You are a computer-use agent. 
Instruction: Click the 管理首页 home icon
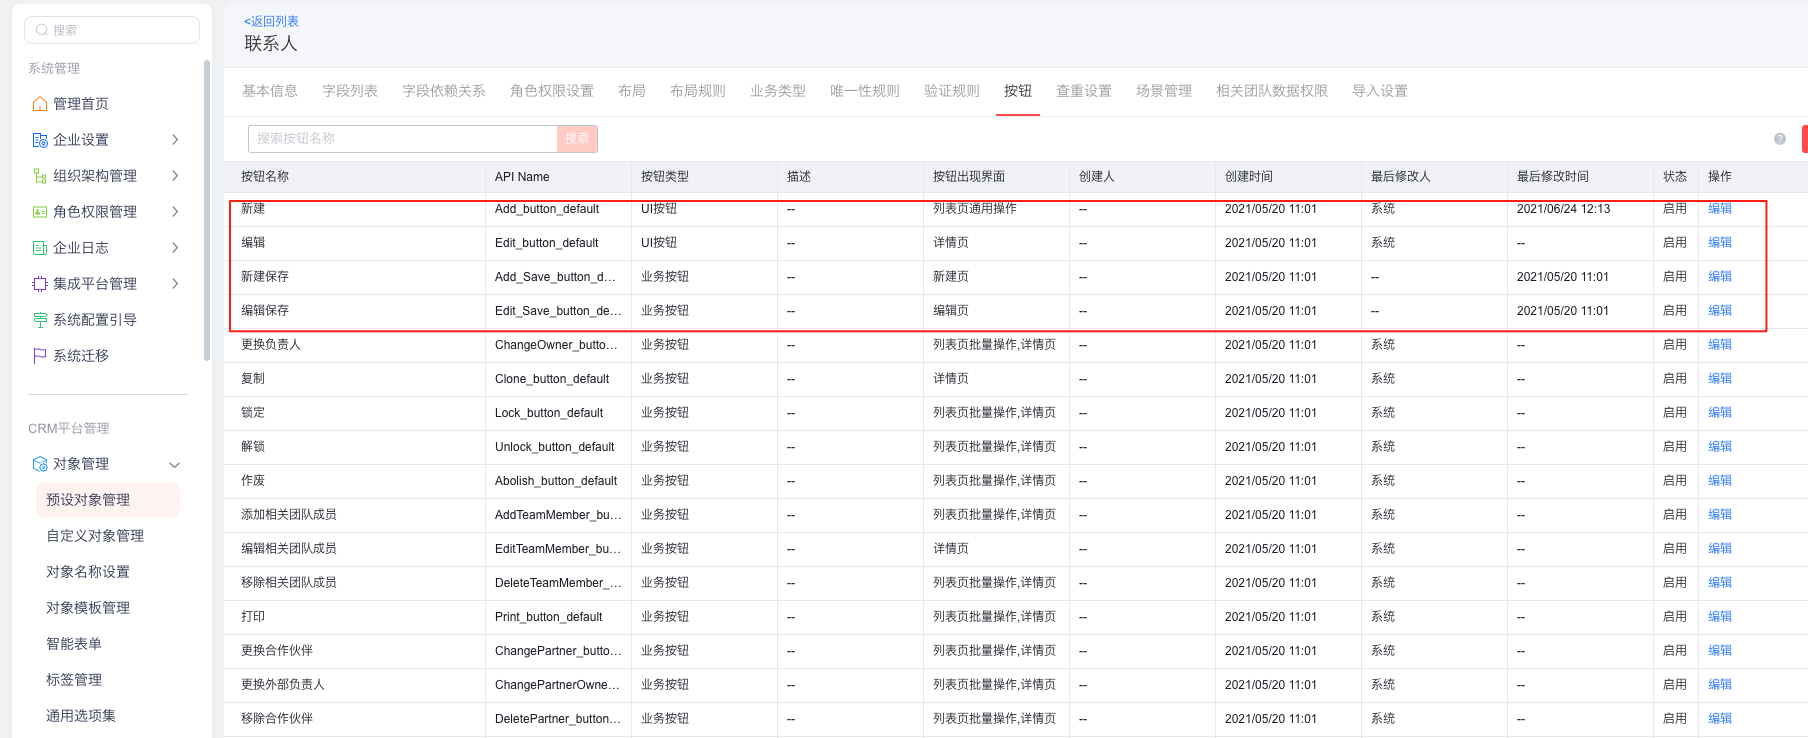tap(40, 104)
